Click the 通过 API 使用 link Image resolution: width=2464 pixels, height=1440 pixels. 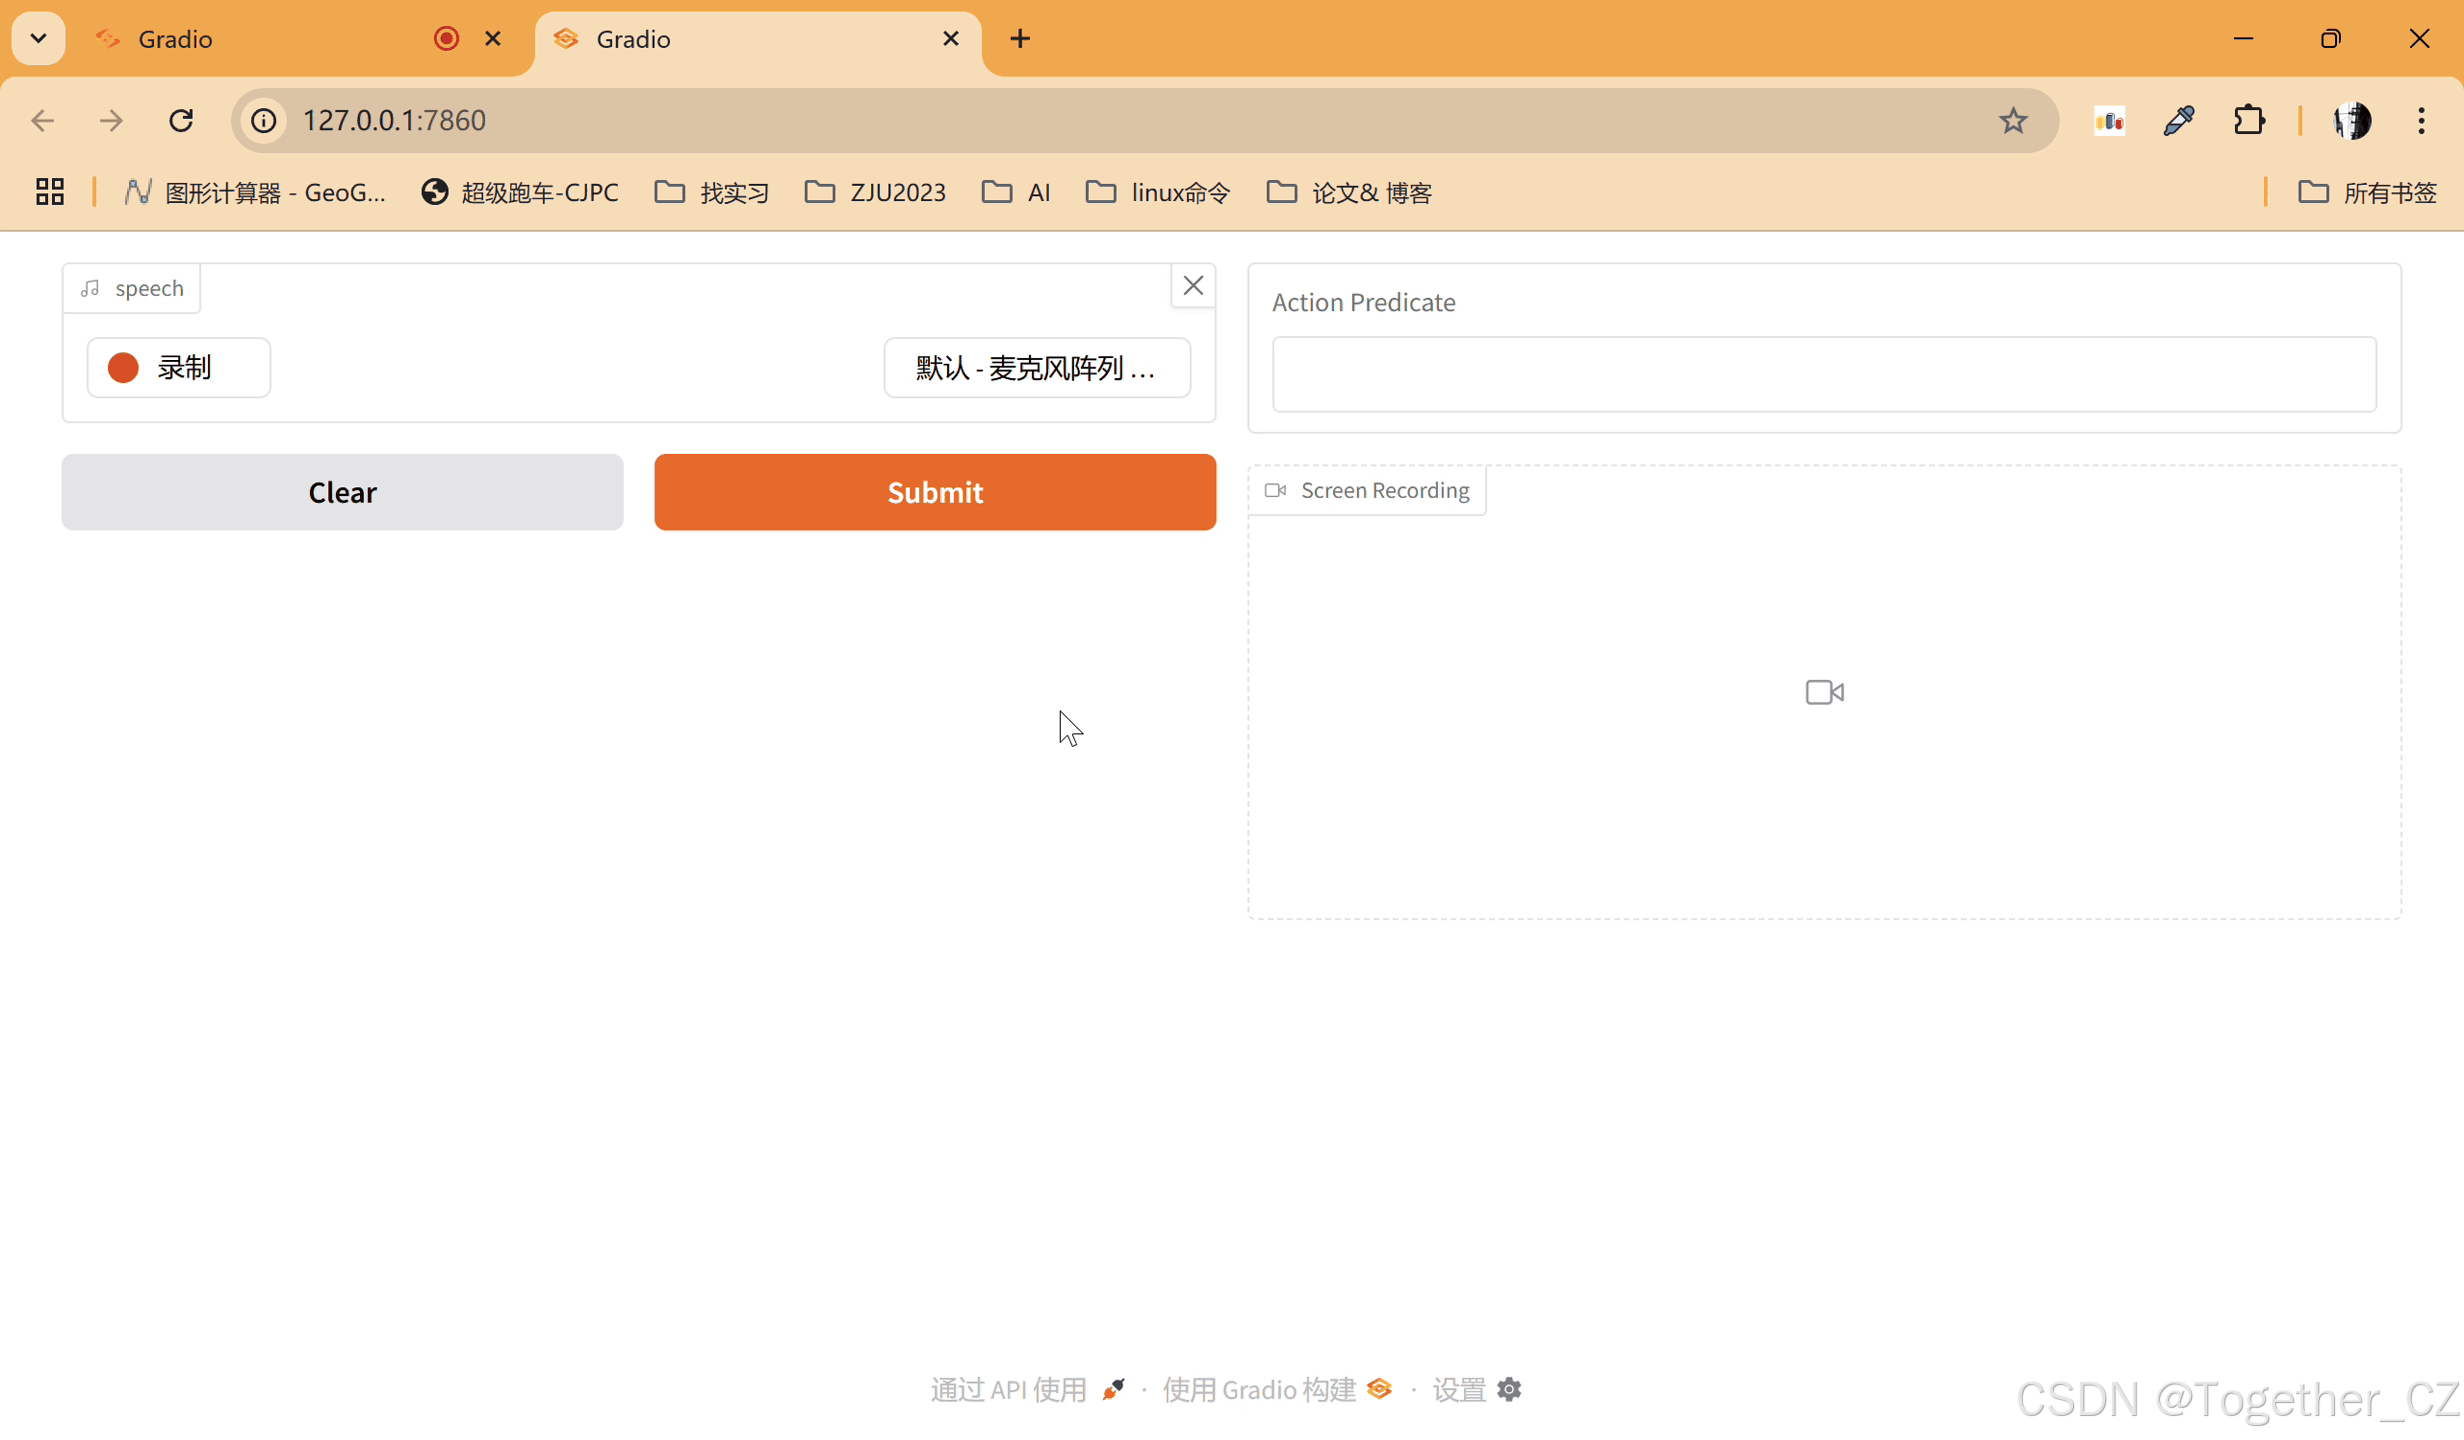[x=1008, y=1389]
